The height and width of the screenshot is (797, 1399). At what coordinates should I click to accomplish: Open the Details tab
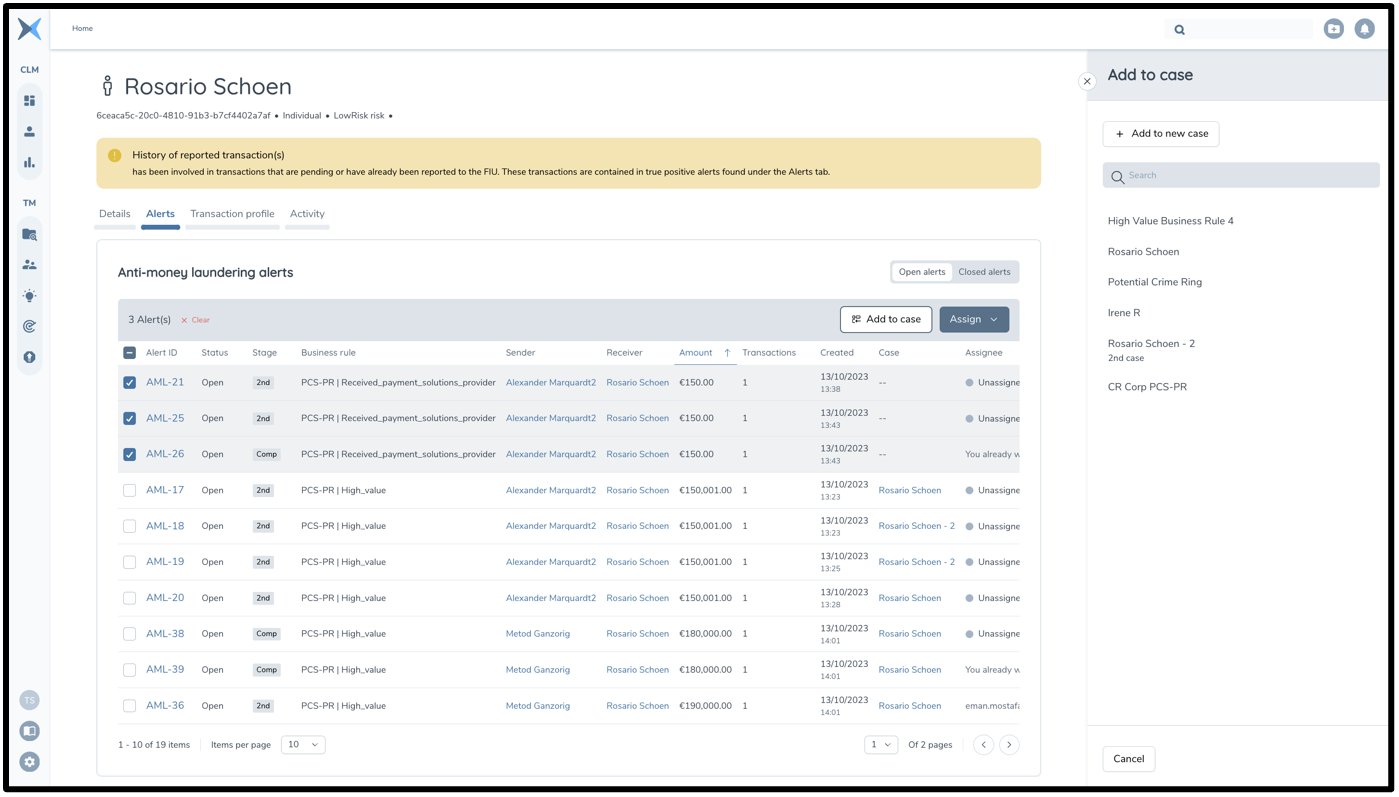(x=114, y=213)
